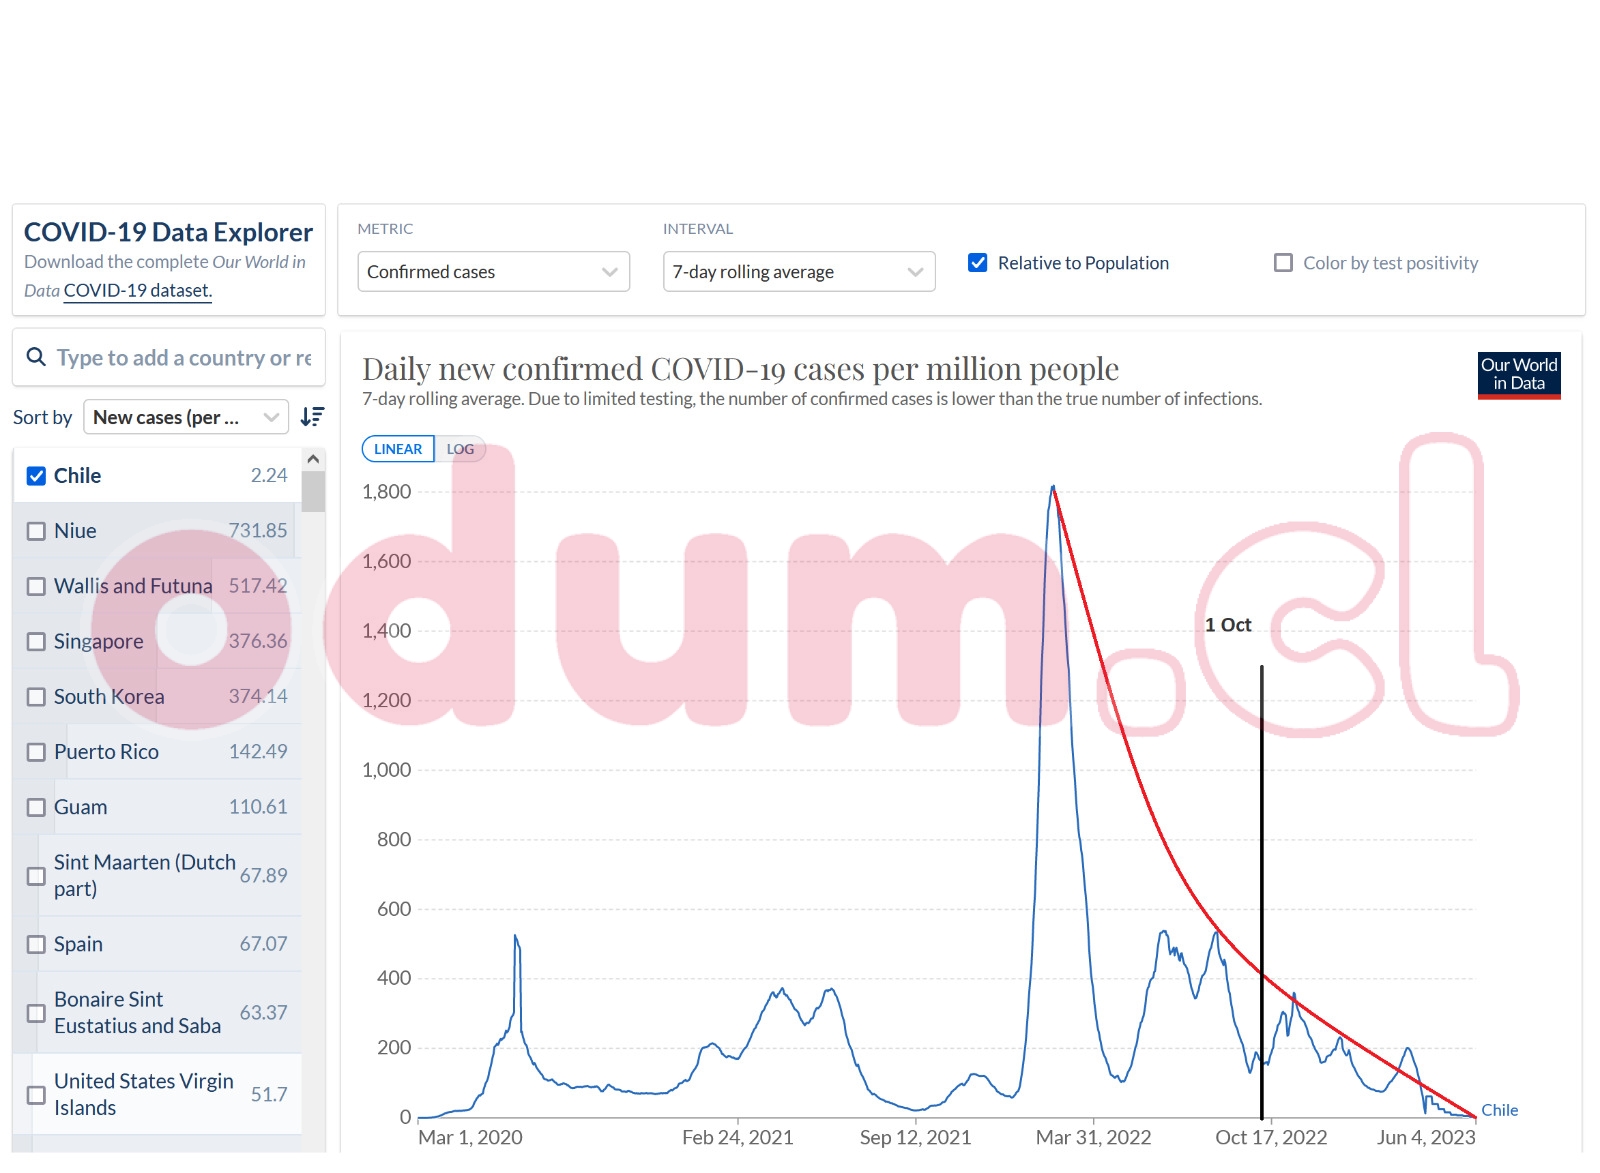This screenshot has height=1173, width=1600.
Task: Enable Color by test positivity
Action: [1283, 263]
